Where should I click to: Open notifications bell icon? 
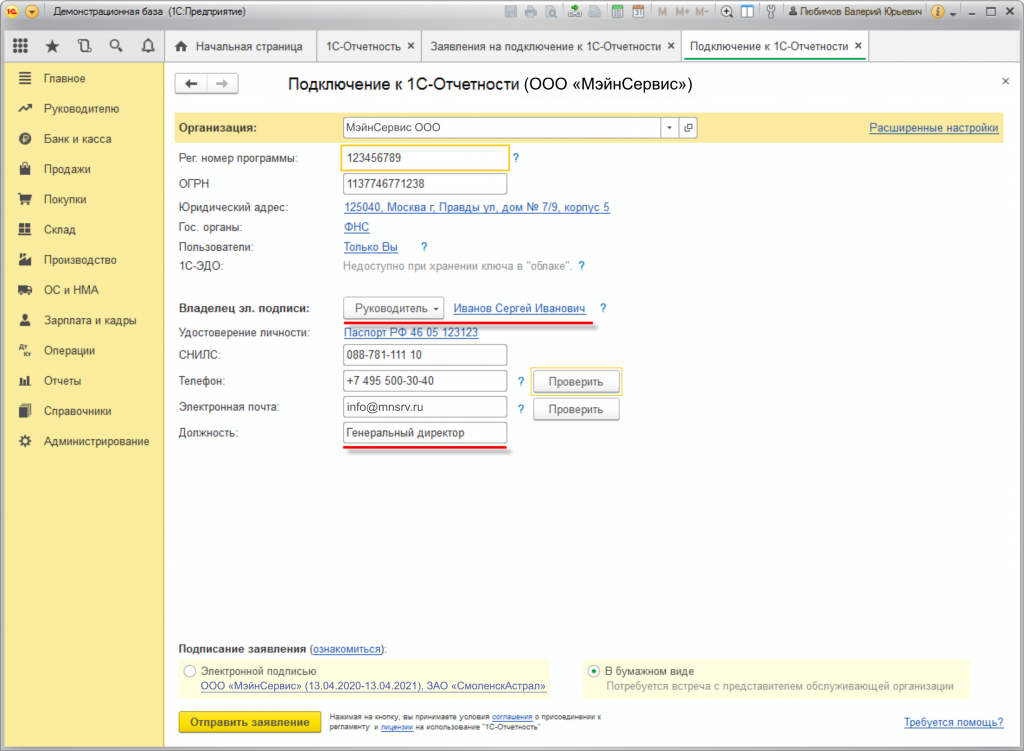click(148, 46)
